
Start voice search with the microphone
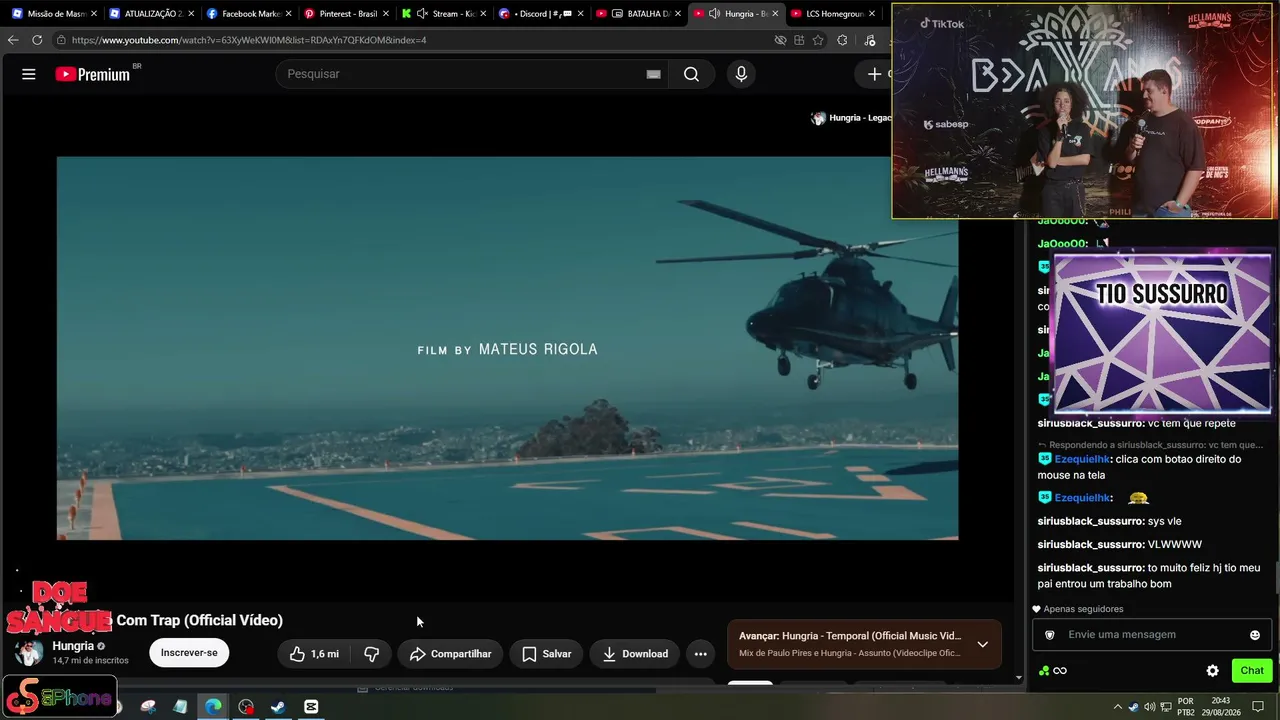tap(741, 74)
